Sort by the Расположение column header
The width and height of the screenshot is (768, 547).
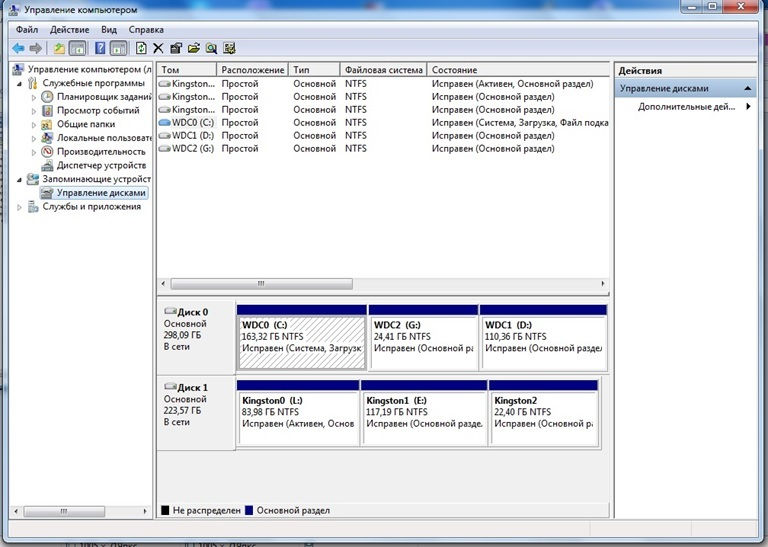point(252,70)
